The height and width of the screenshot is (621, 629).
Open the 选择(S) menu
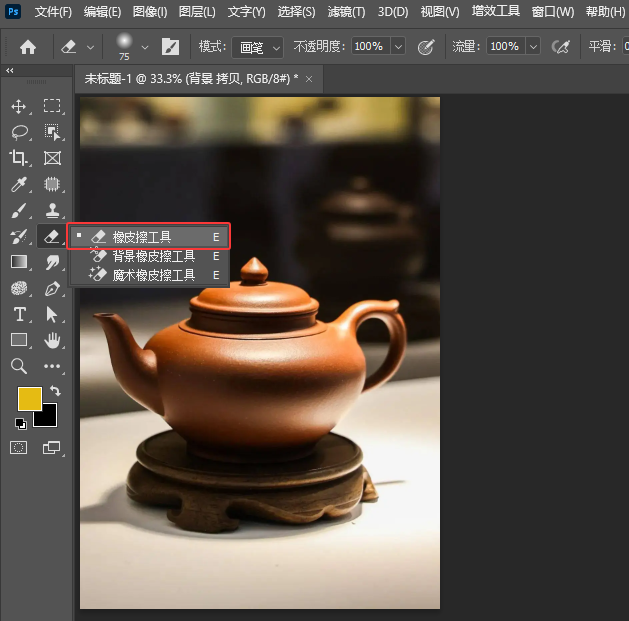[296, 12]
